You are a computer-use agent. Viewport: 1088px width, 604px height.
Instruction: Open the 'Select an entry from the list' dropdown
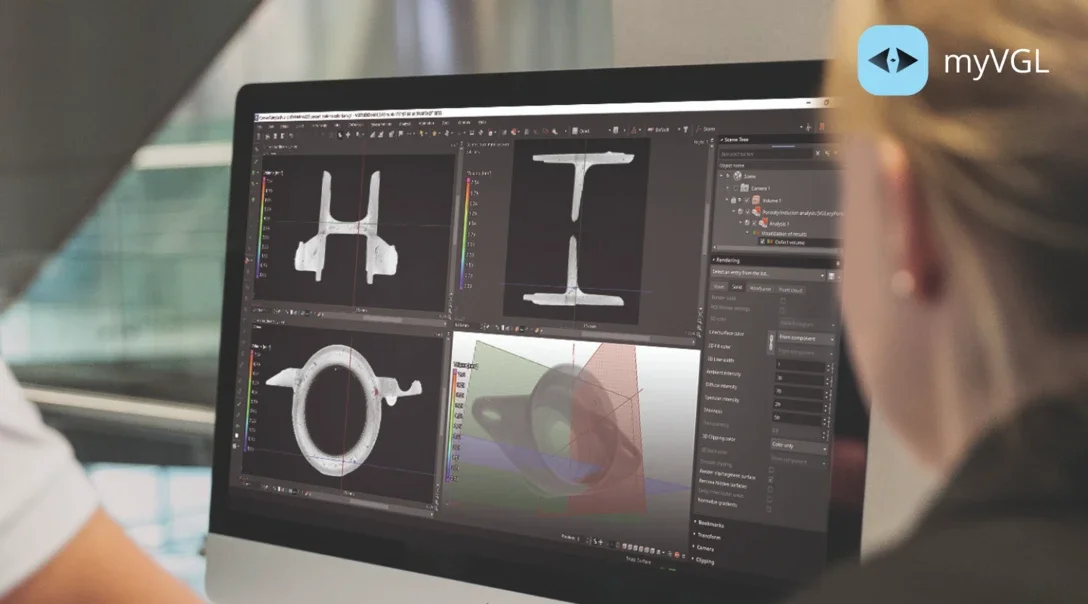tap(768, 274)
